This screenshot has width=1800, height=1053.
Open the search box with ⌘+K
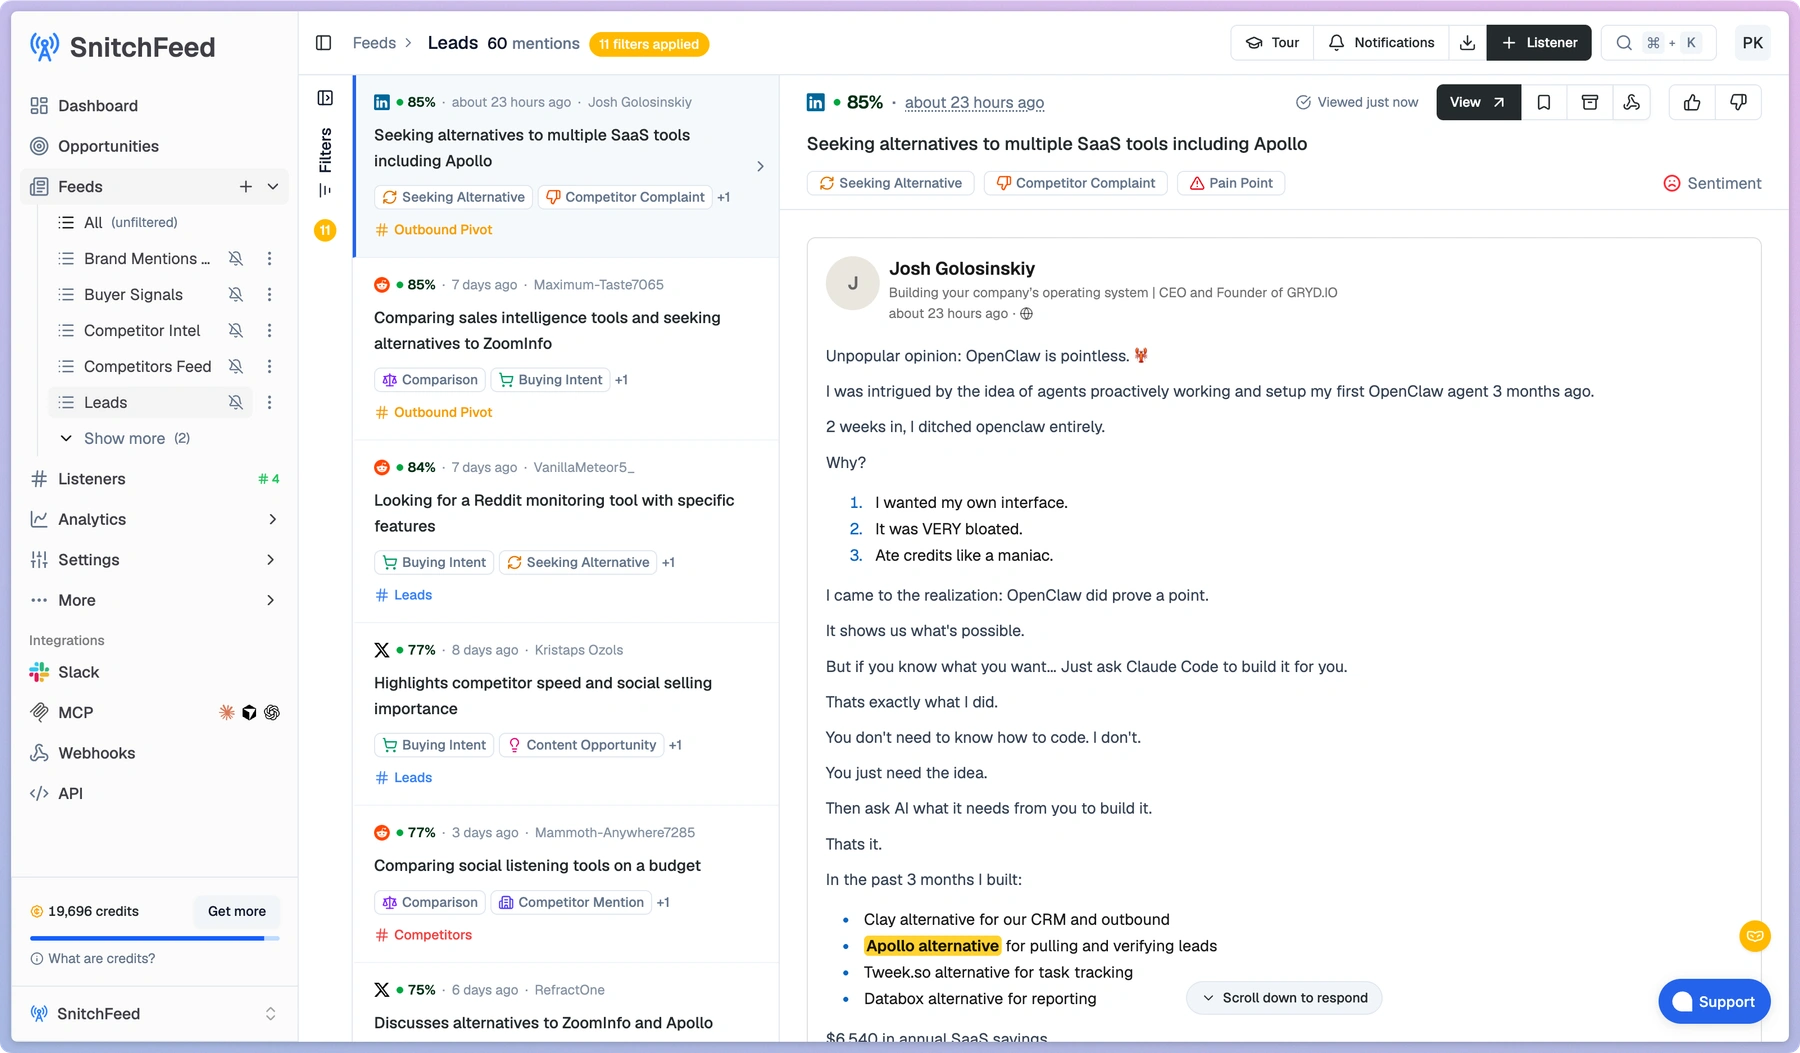coord(1659,43)
